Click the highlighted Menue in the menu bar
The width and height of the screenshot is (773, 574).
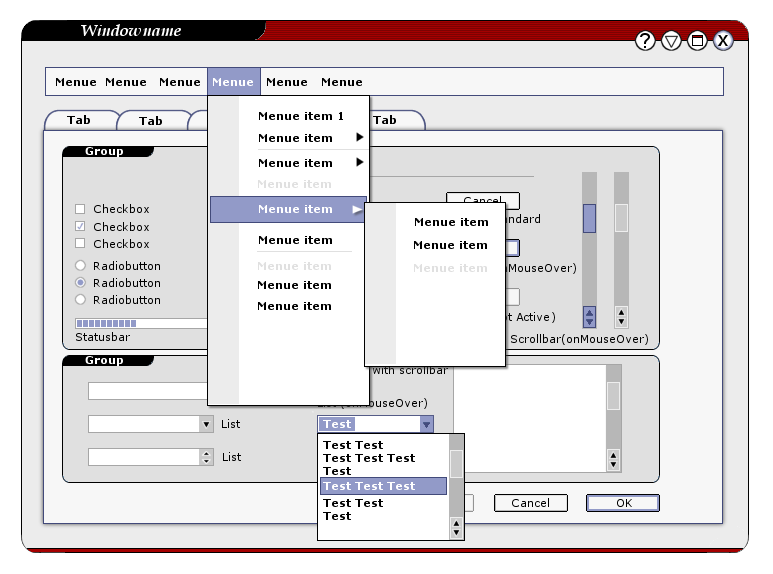click(234, 82)
